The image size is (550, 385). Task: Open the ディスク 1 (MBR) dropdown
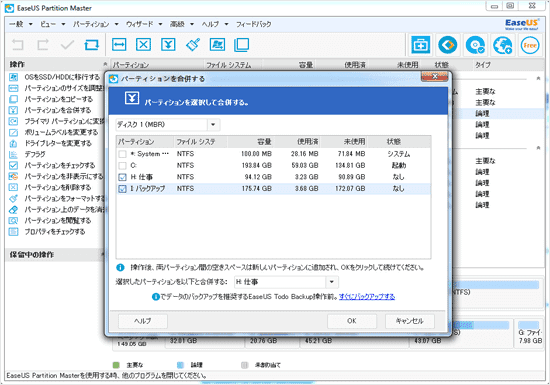[213, 125]
